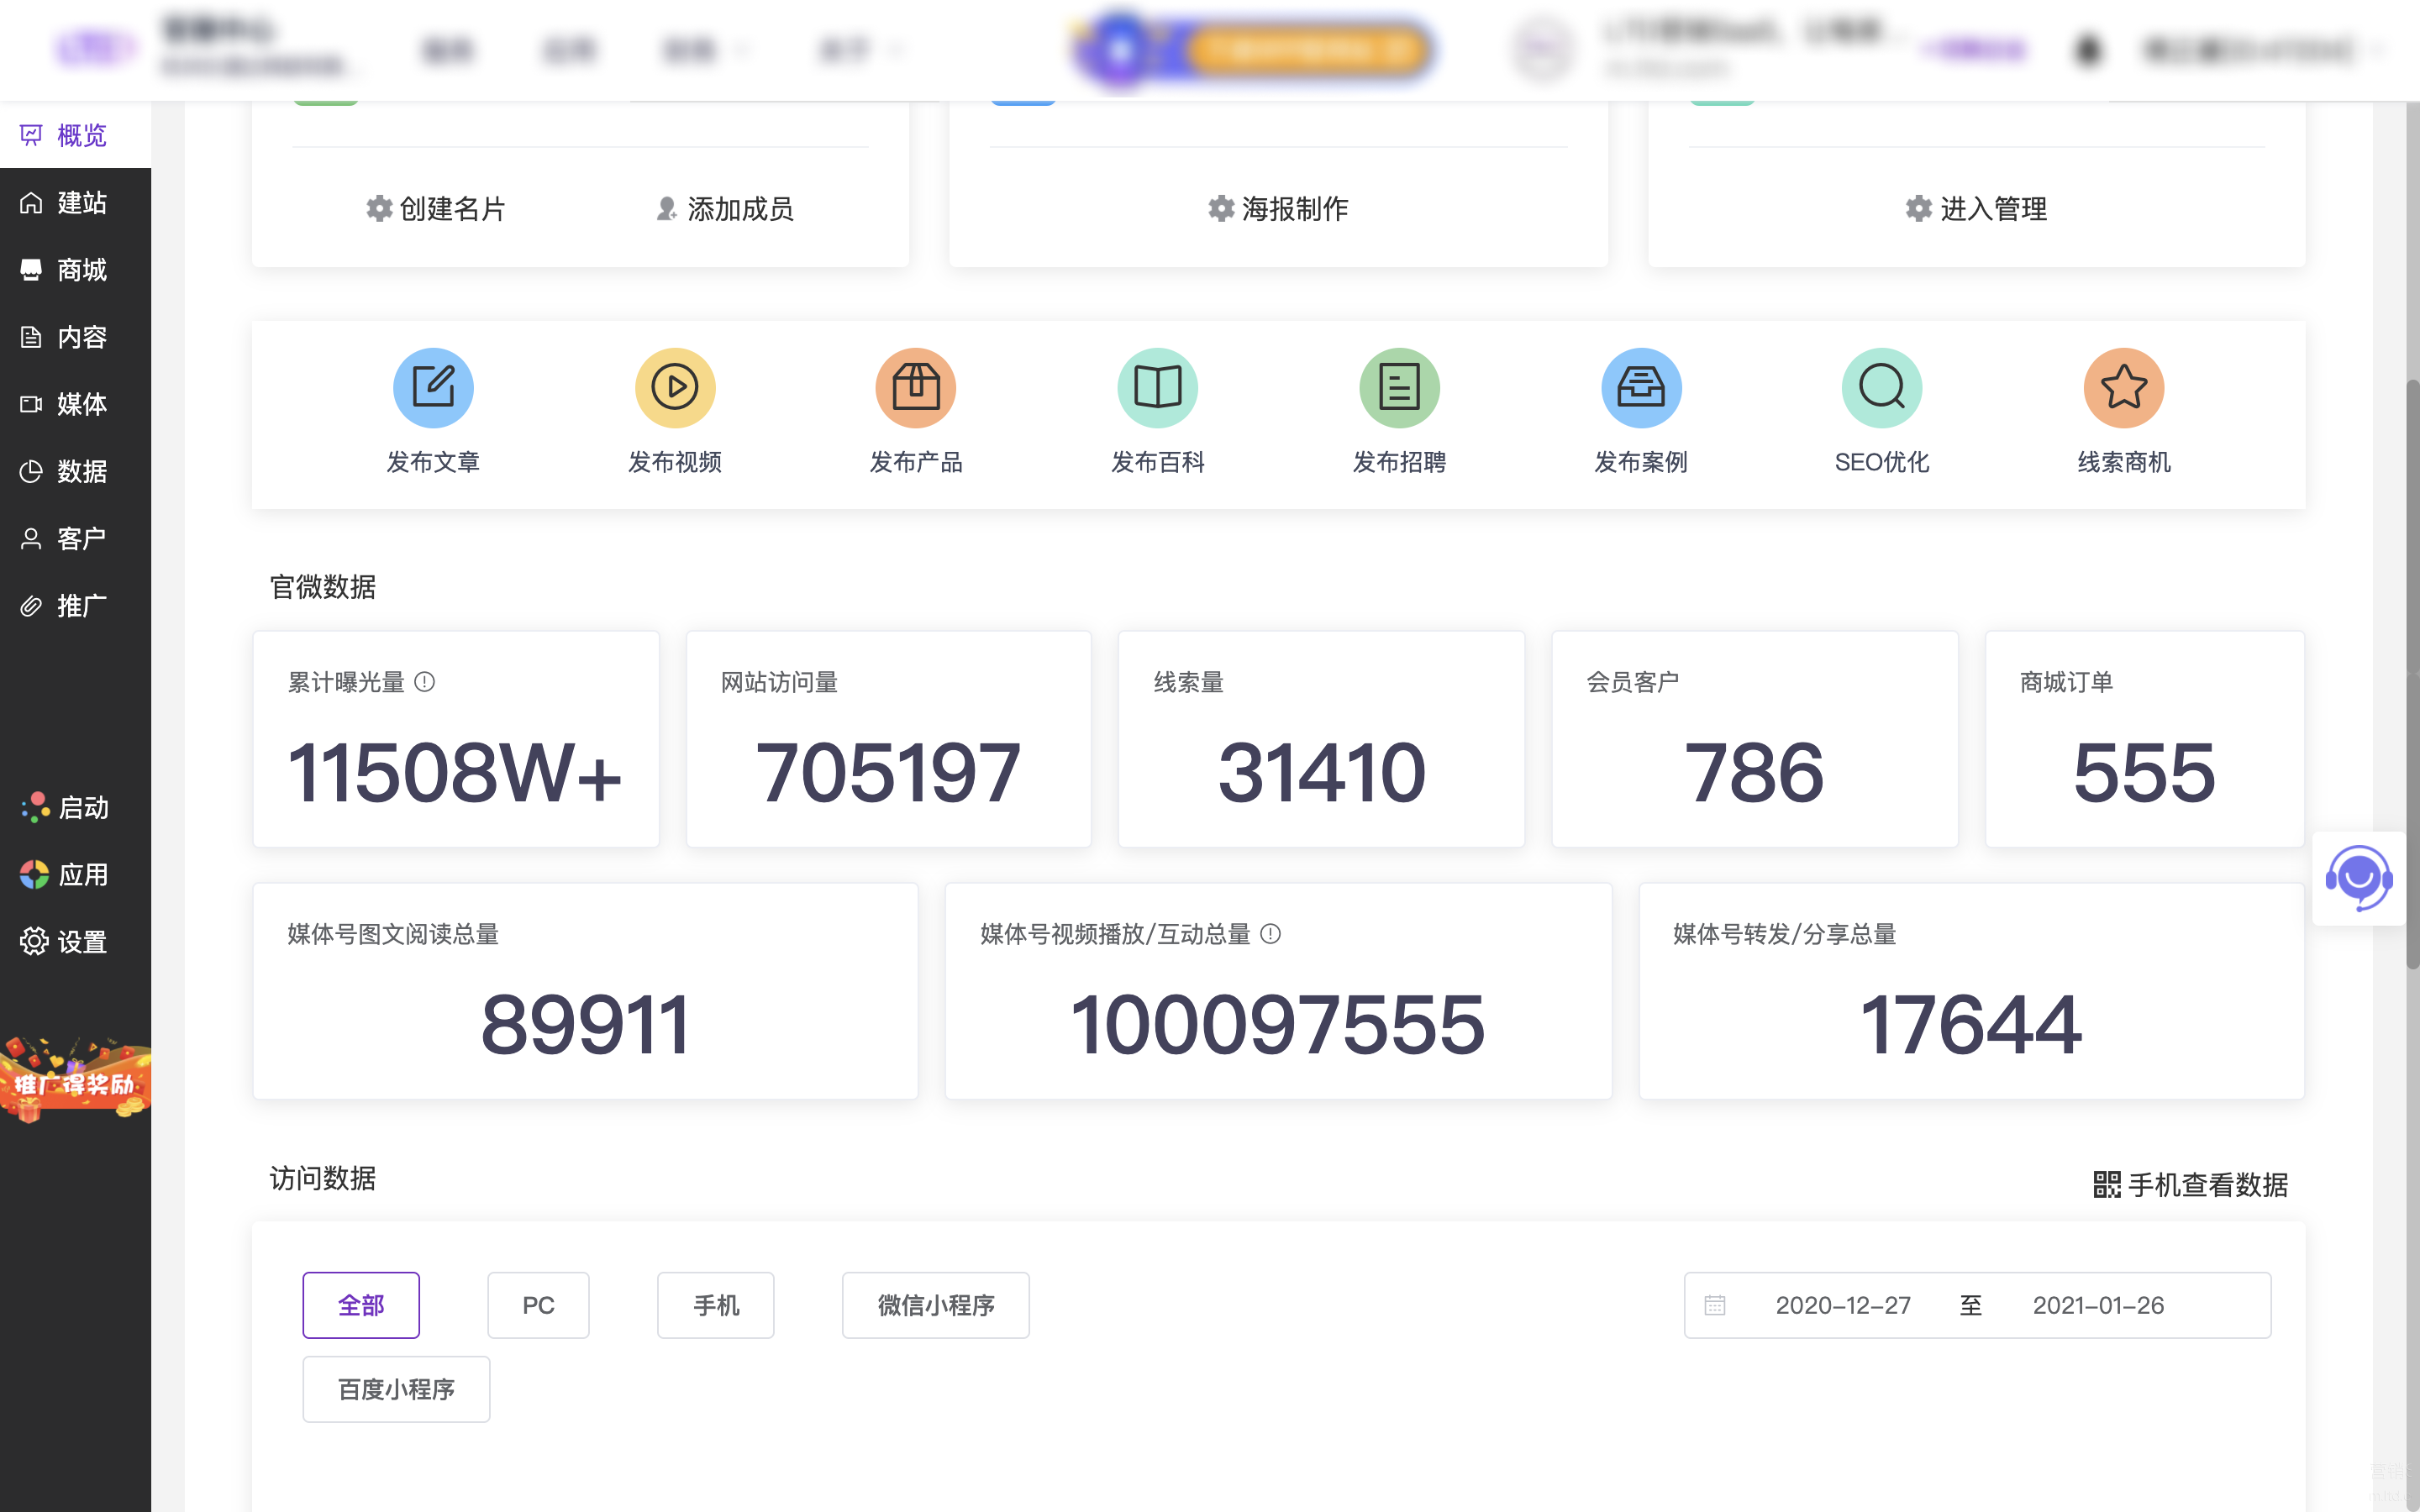Click 手机查看数据 QR code link
This screenshot has width=2420, height=1512.
[x=2190, y=1185]
